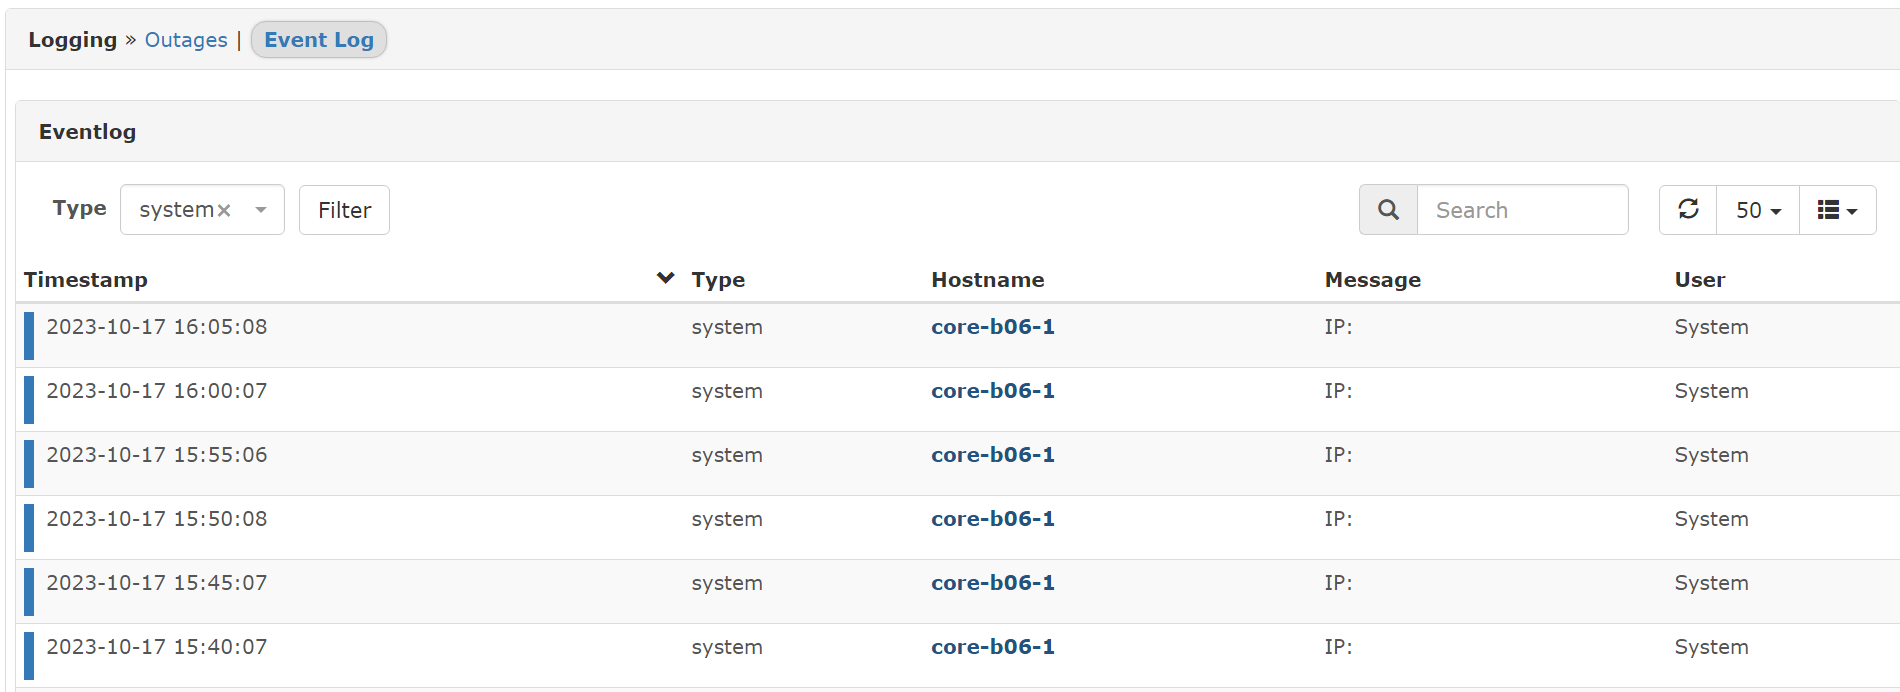Switch to the Outages tab
Viewport: 1900px width, 692px height.
[186, 40]
